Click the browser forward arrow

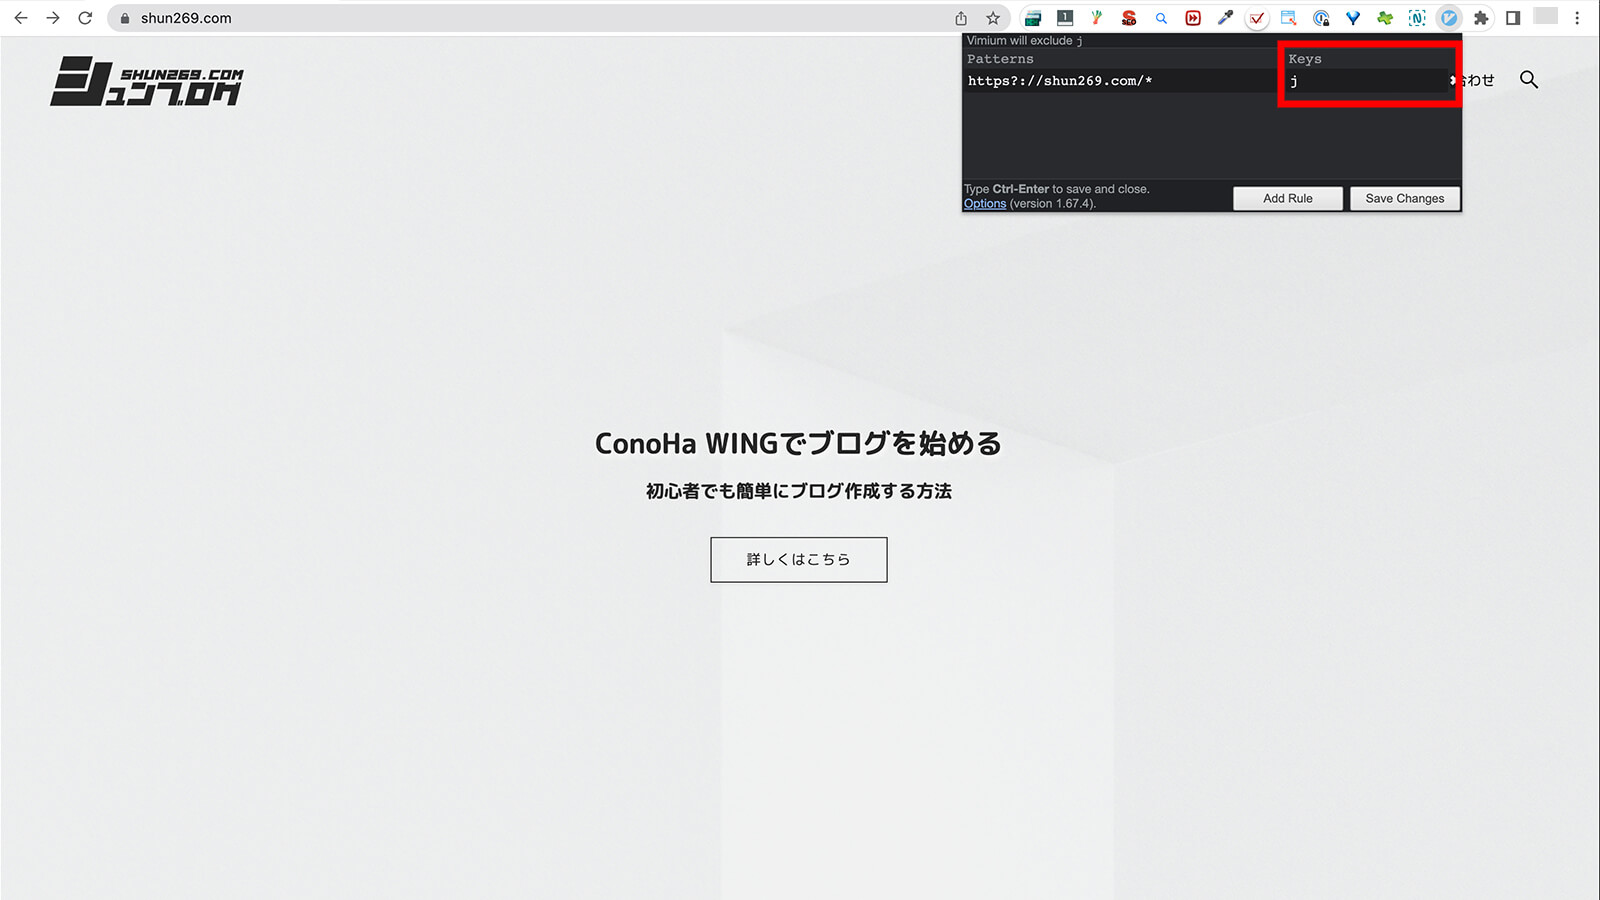pos(53,18)
